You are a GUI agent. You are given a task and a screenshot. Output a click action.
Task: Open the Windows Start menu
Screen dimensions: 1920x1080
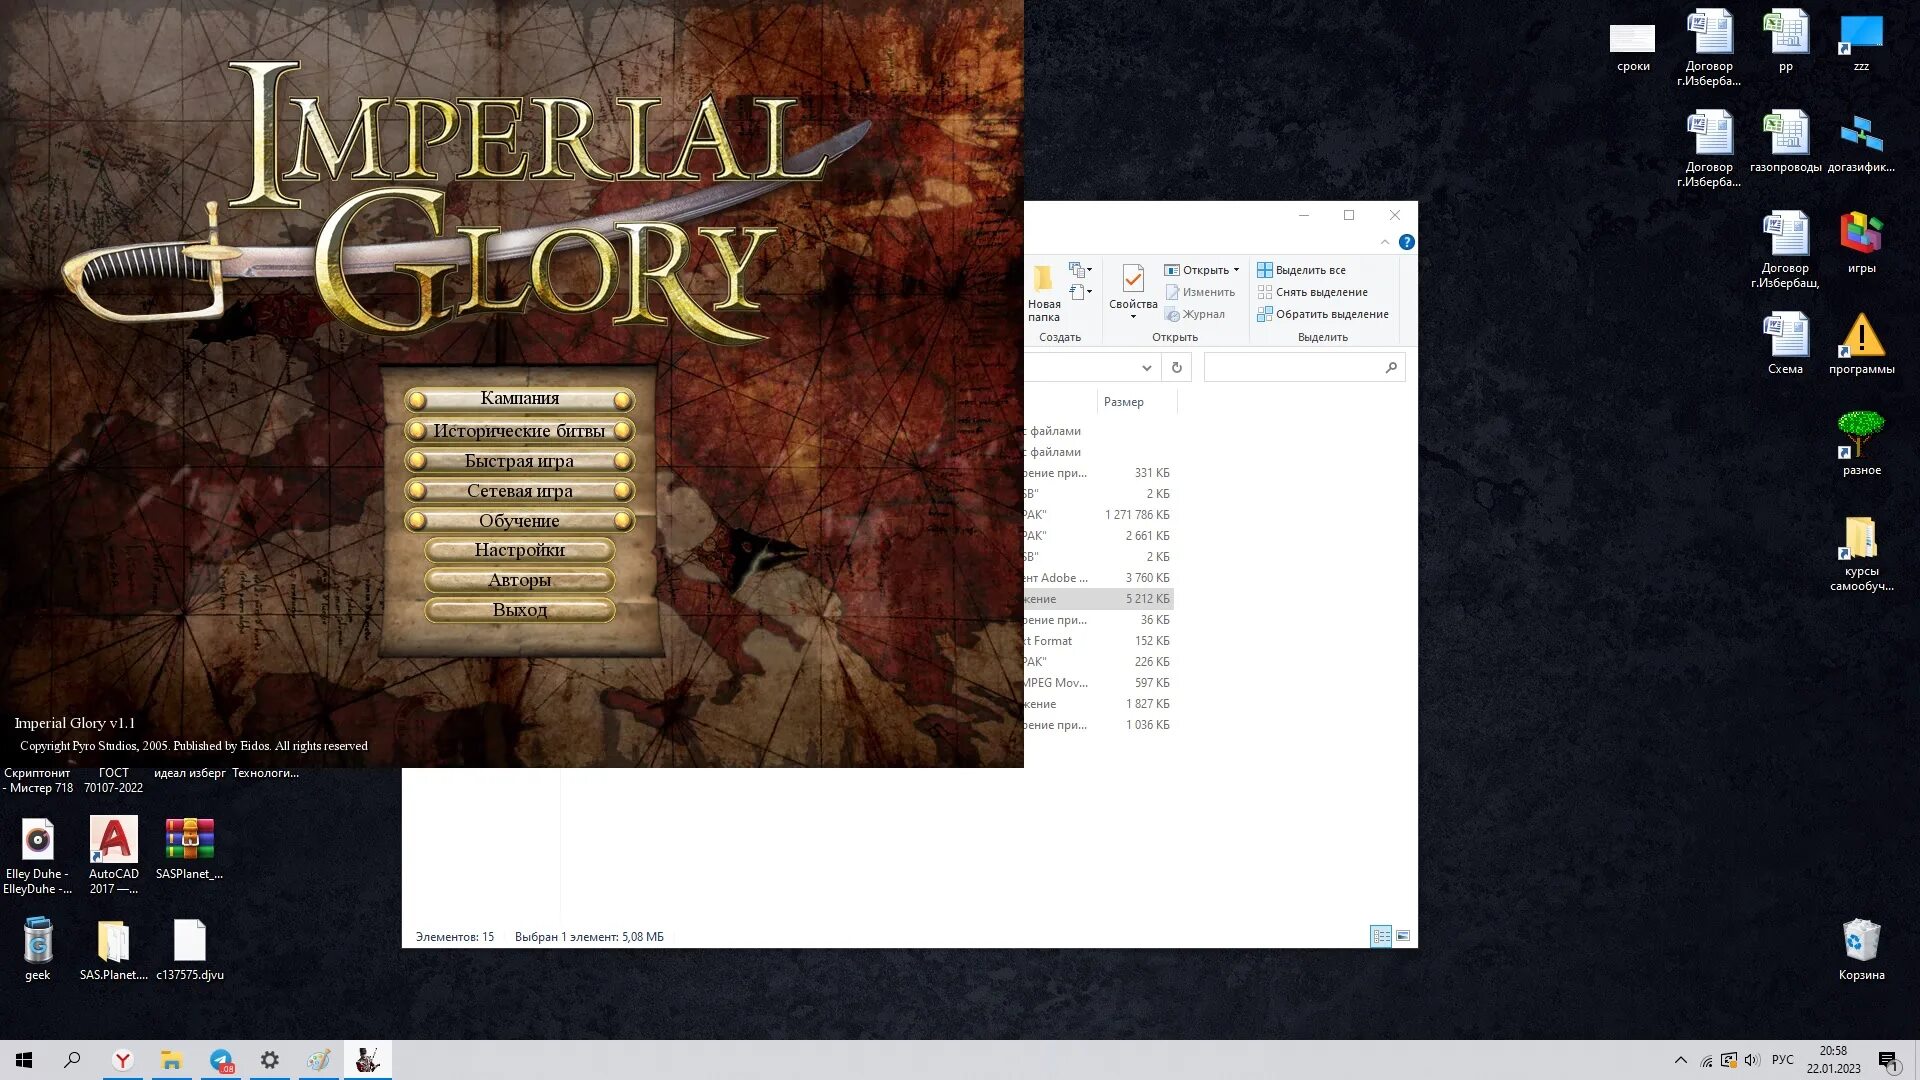[x=24, y=1060]
